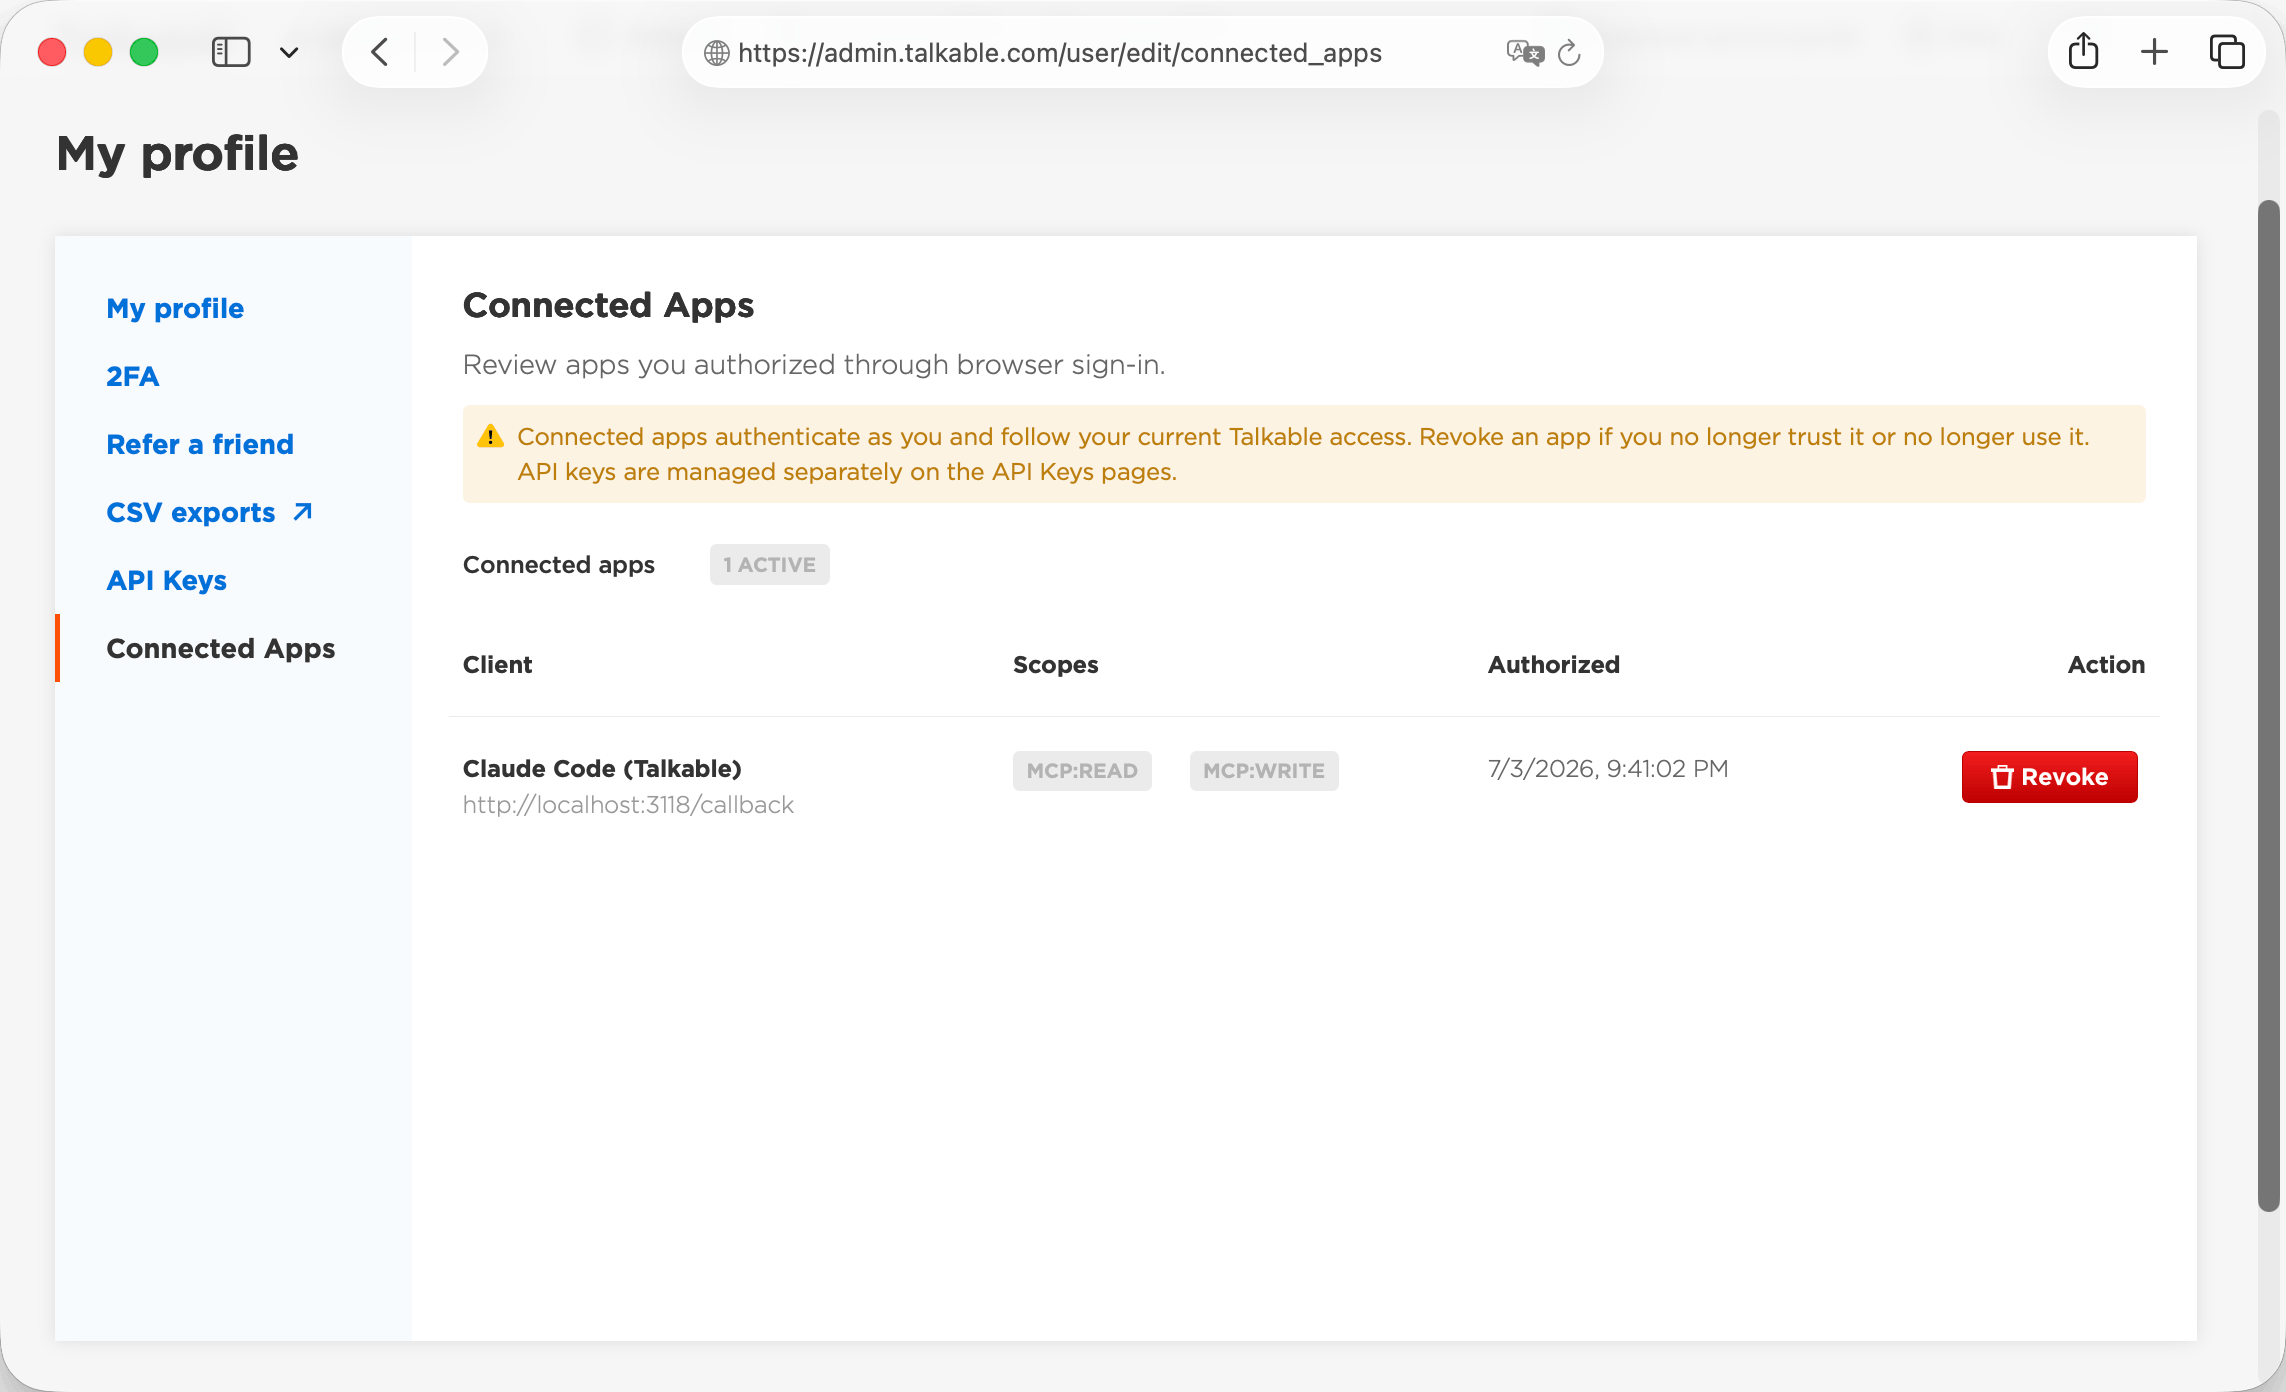Click the CSV exports external arrow icon
The image size is (2286, 1392).
[x=302, y=512]
